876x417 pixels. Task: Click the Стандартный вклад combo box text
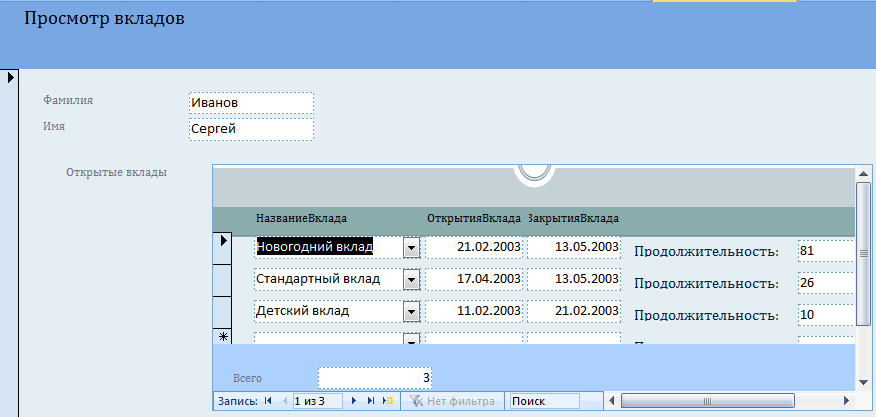tap(328, 279)
